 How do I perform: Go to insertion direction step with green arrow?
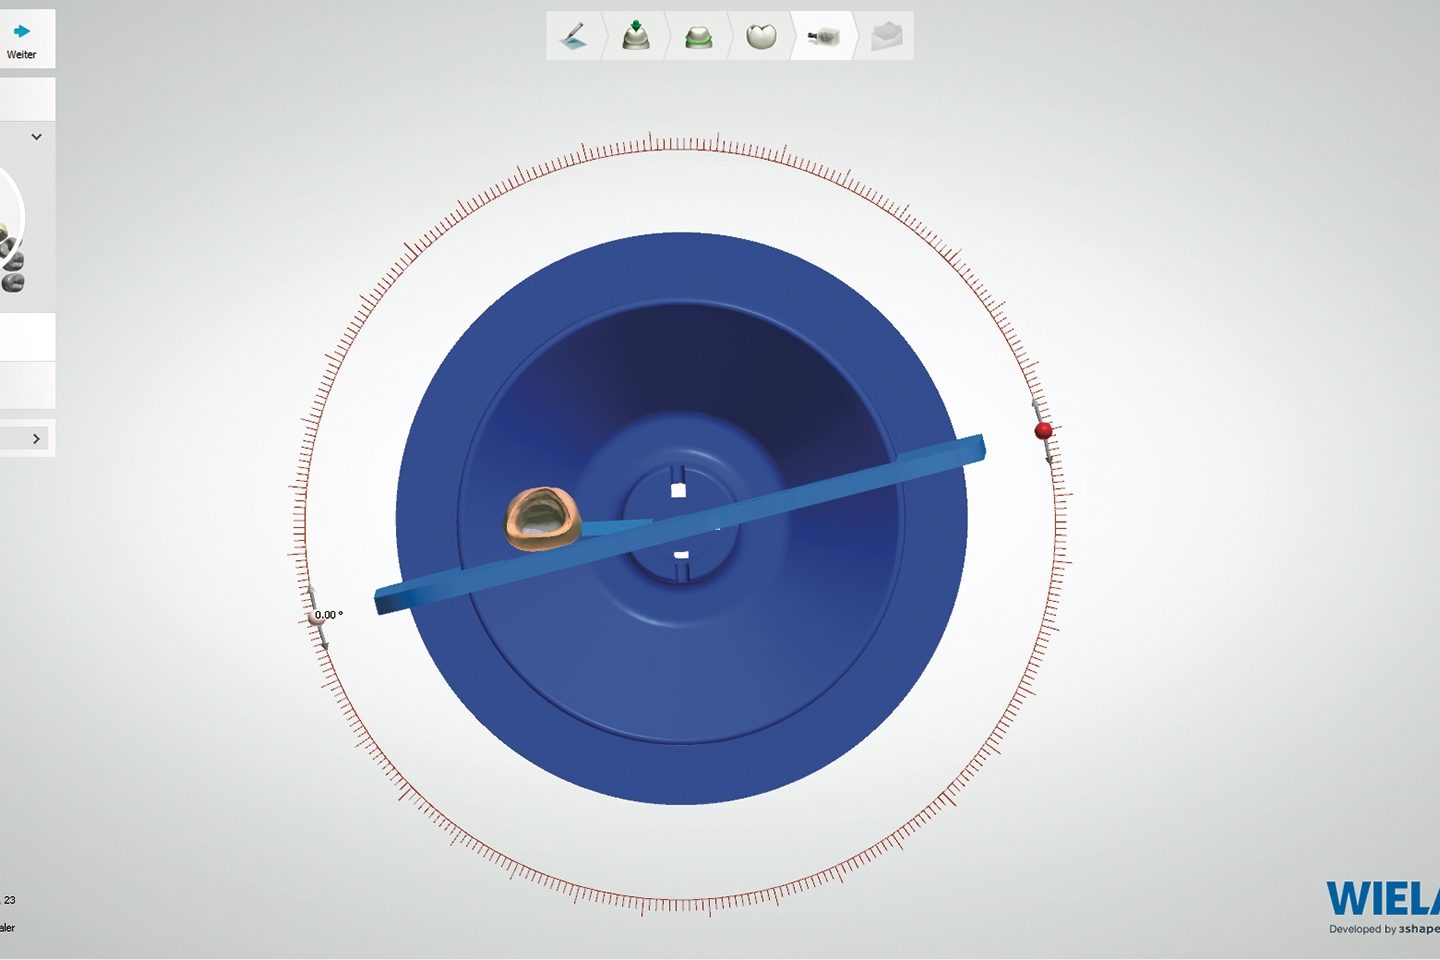(x=636, y=36)
